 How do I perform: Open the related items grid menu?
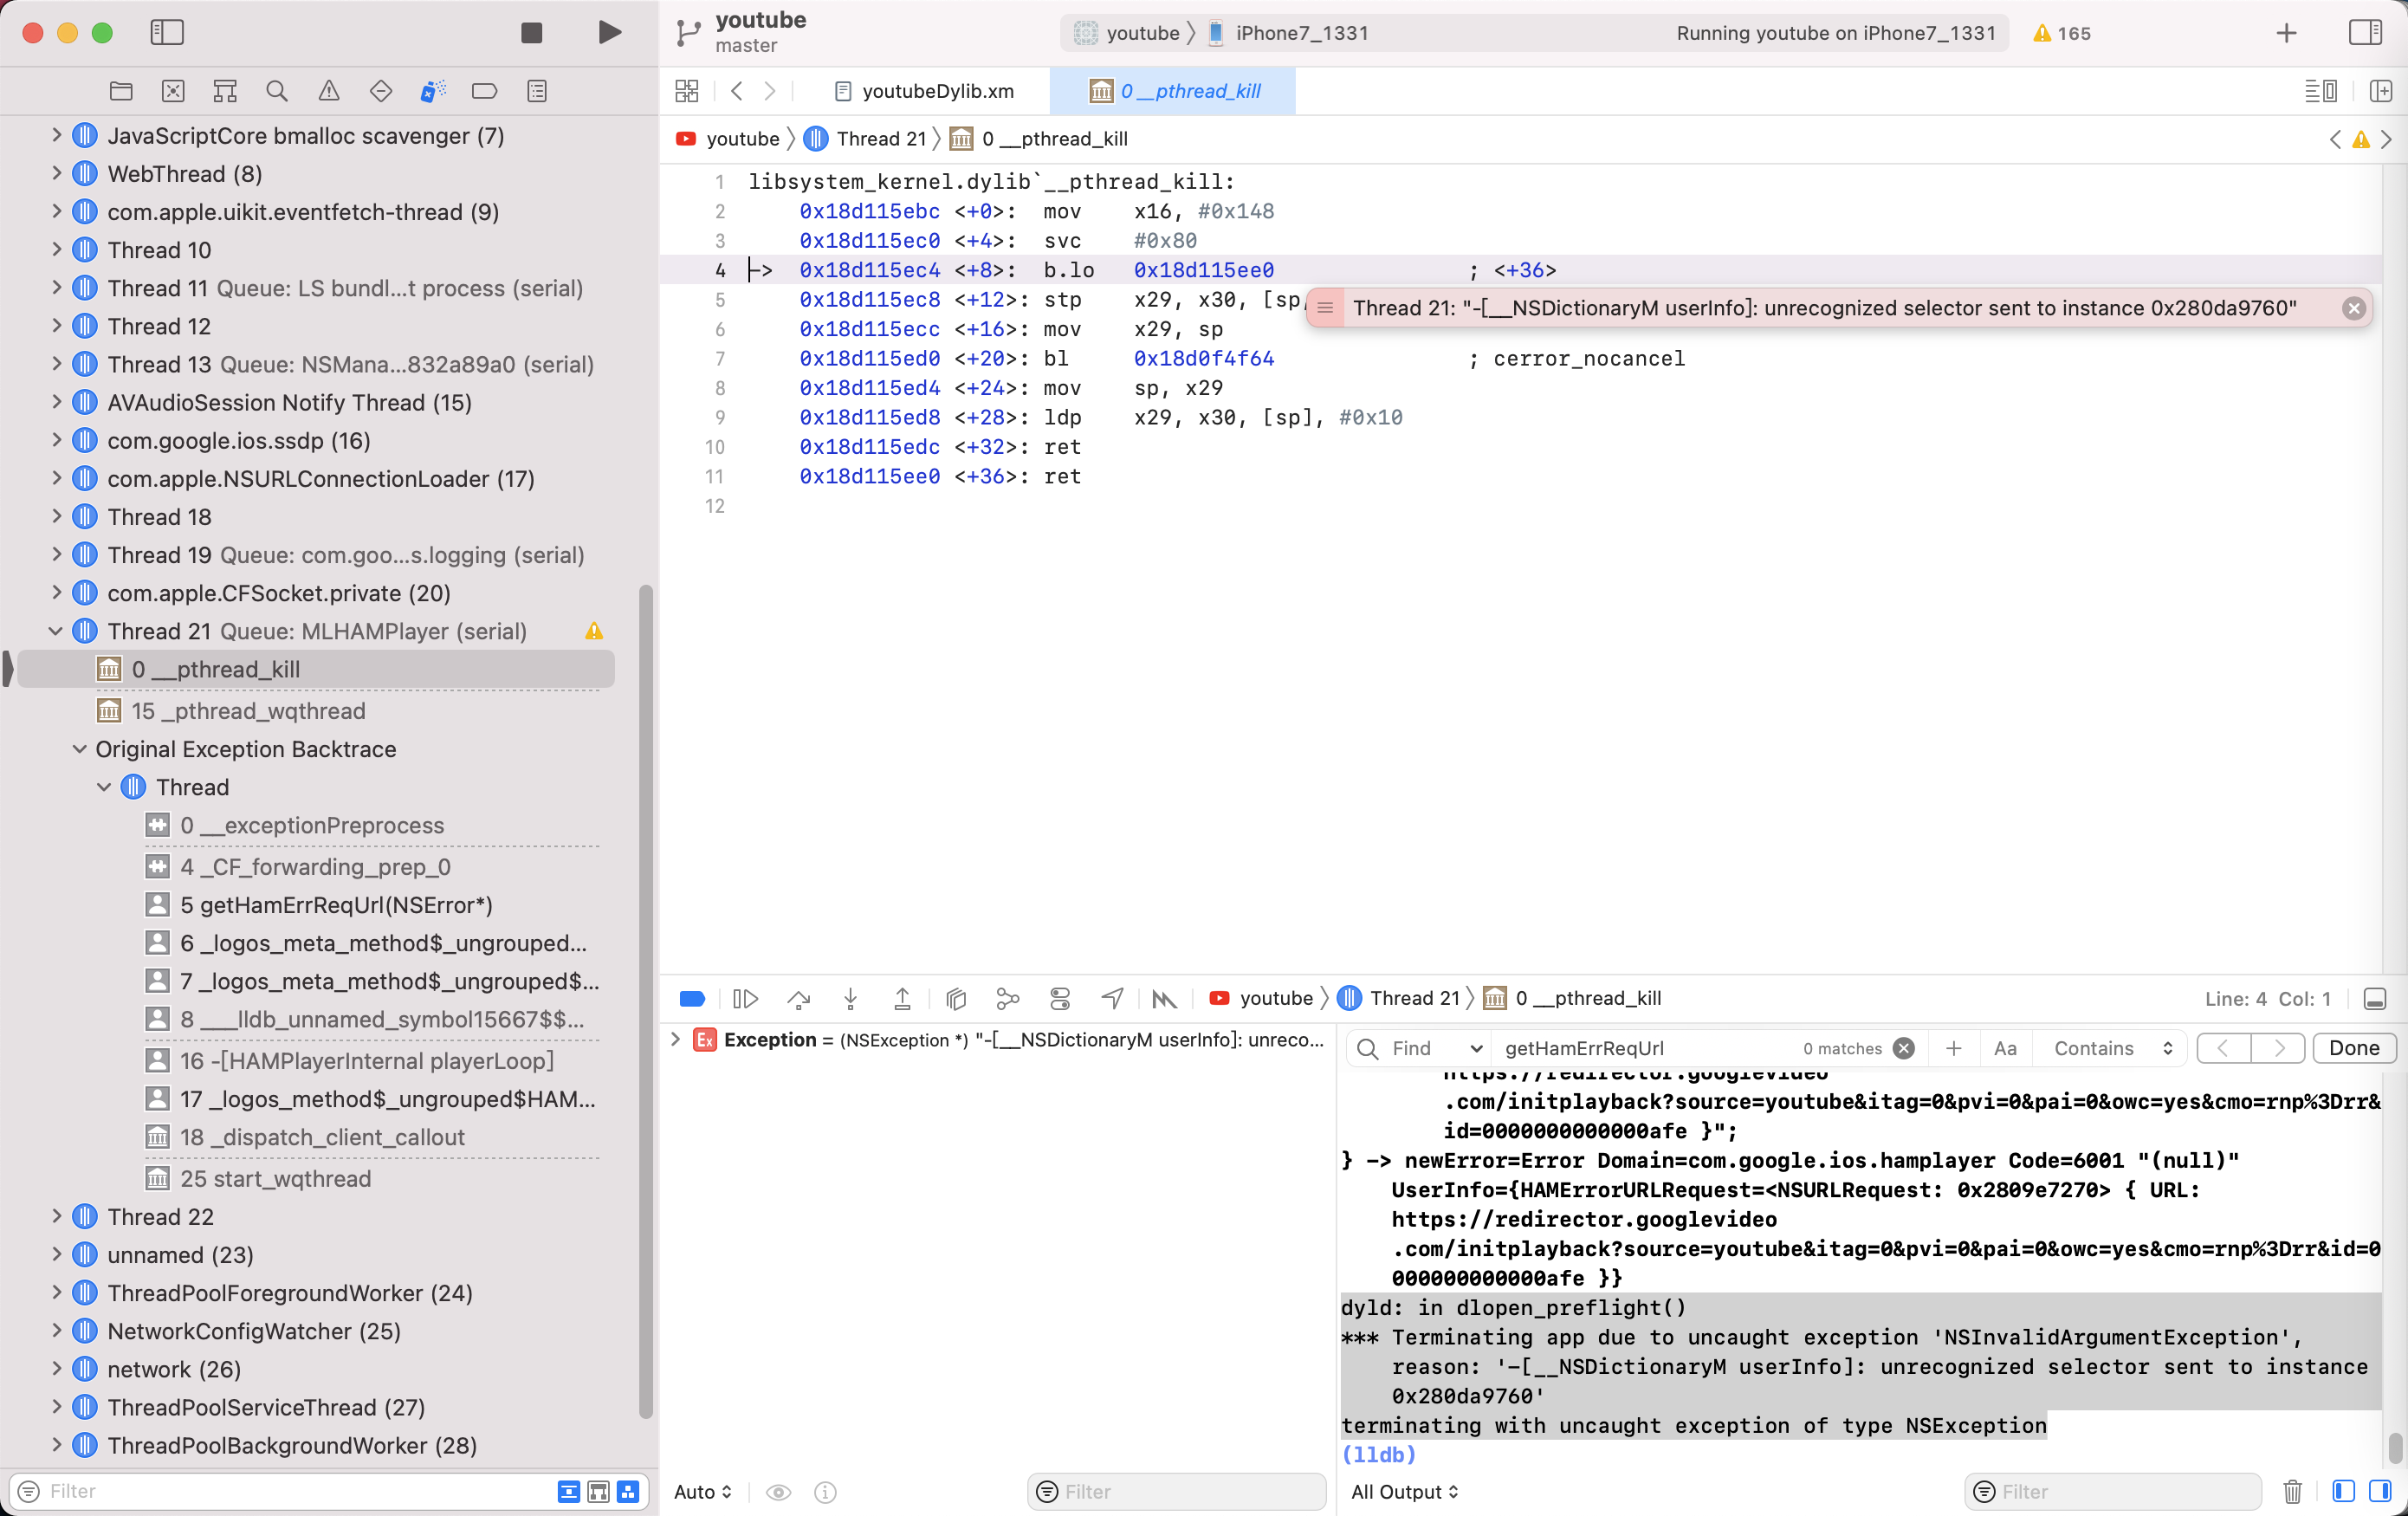point(687,91)
